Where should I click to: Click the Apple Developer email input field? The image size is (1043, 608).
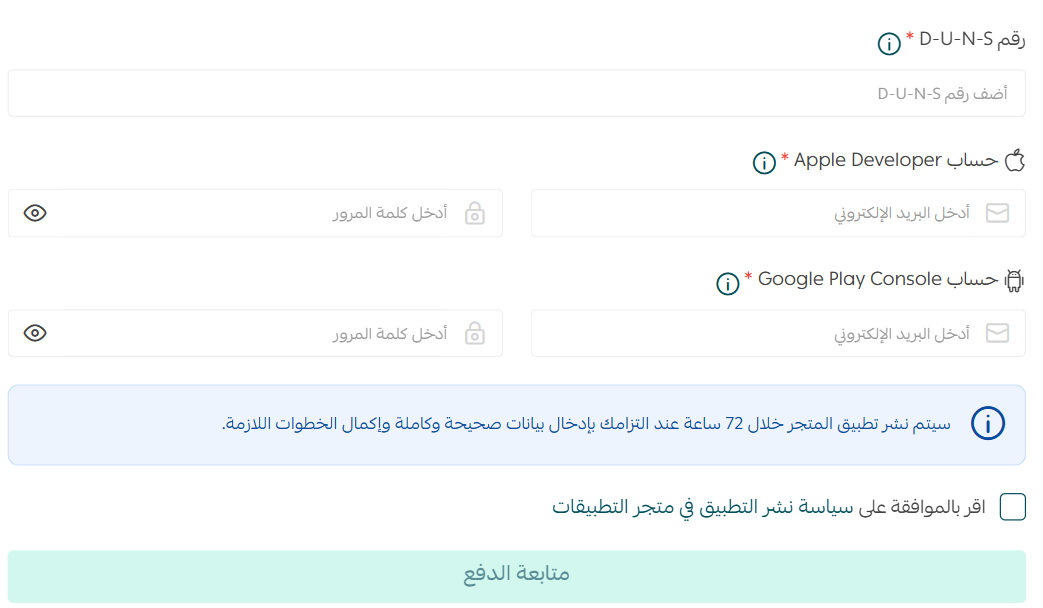[x=760, y=213]
